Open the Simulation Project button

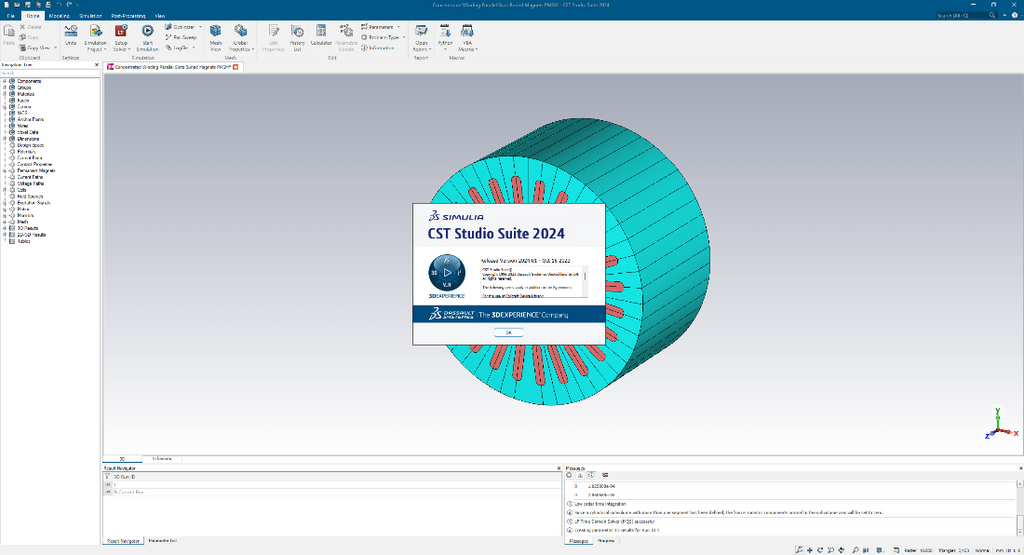[x=95, y=38]
